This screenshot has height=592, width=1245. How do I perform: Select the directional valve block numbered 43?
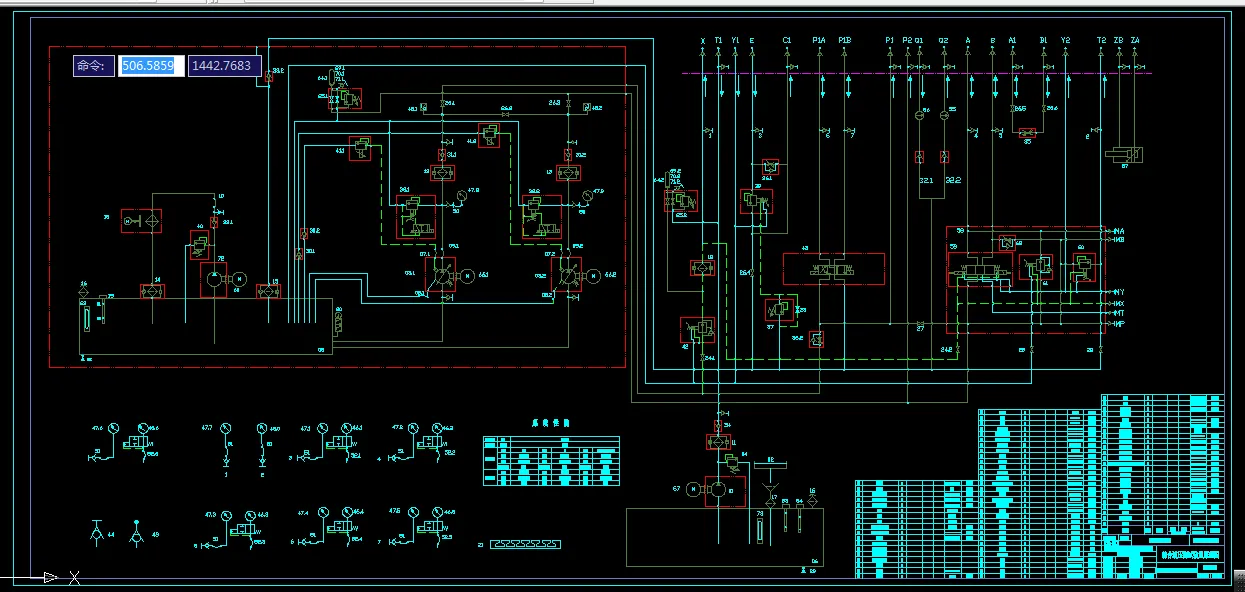[x=834, y=268]
